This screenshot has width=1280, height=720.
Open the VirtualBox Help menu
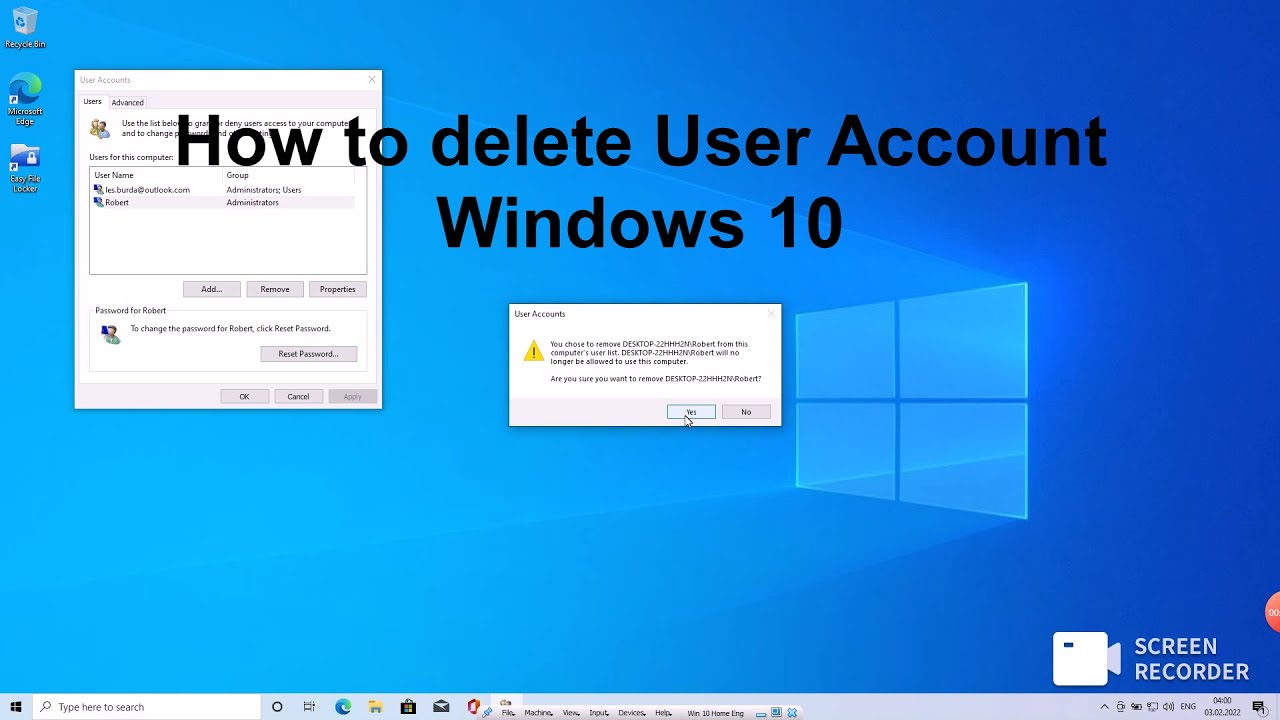[x=663, y=713]
